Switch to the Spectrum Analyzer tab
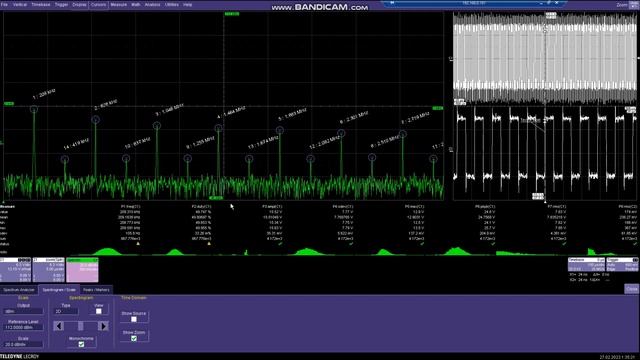This screenshot has height=360, width=640. click(x=19, y=290)
